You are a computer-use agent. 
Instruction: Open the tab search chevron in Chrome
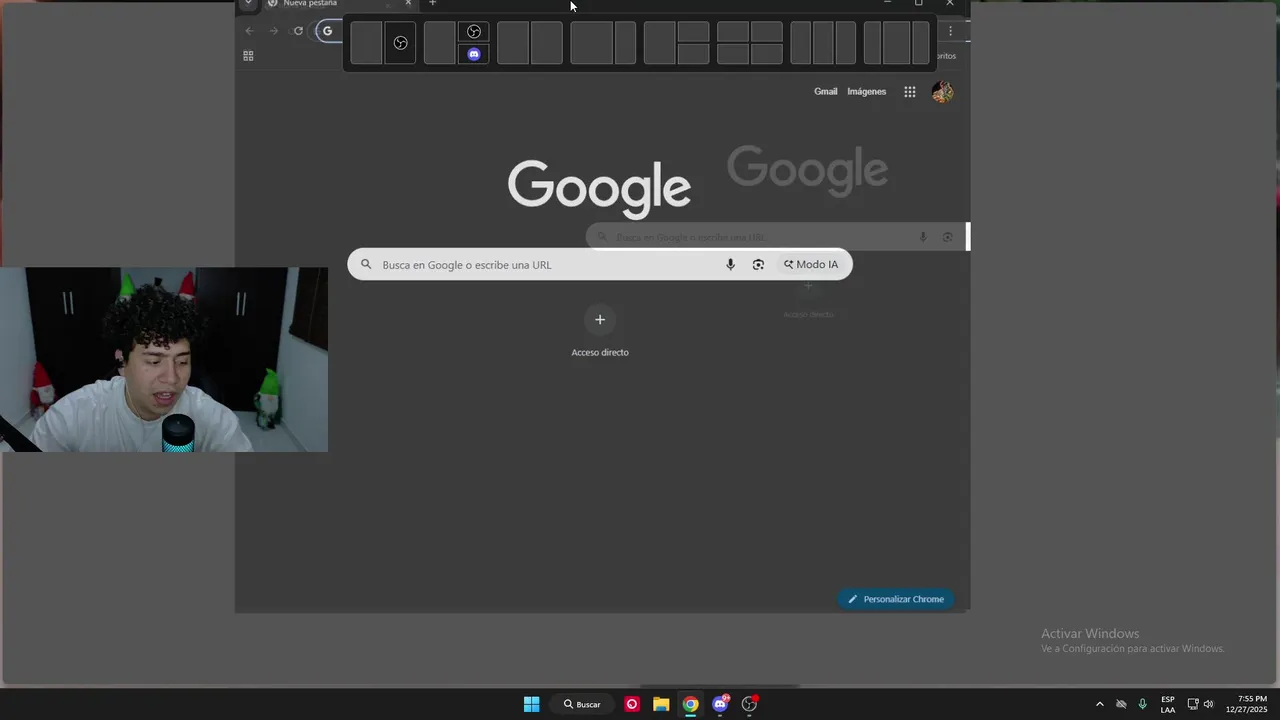(249, 3)
